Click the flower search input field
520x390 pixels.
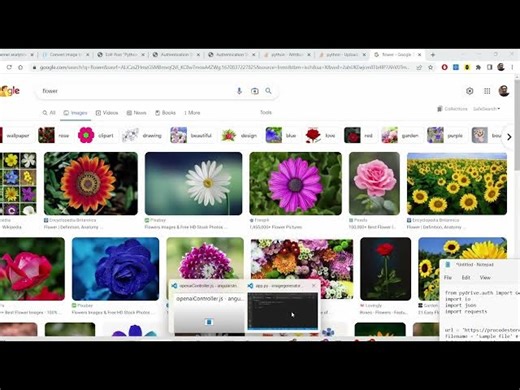137,91
